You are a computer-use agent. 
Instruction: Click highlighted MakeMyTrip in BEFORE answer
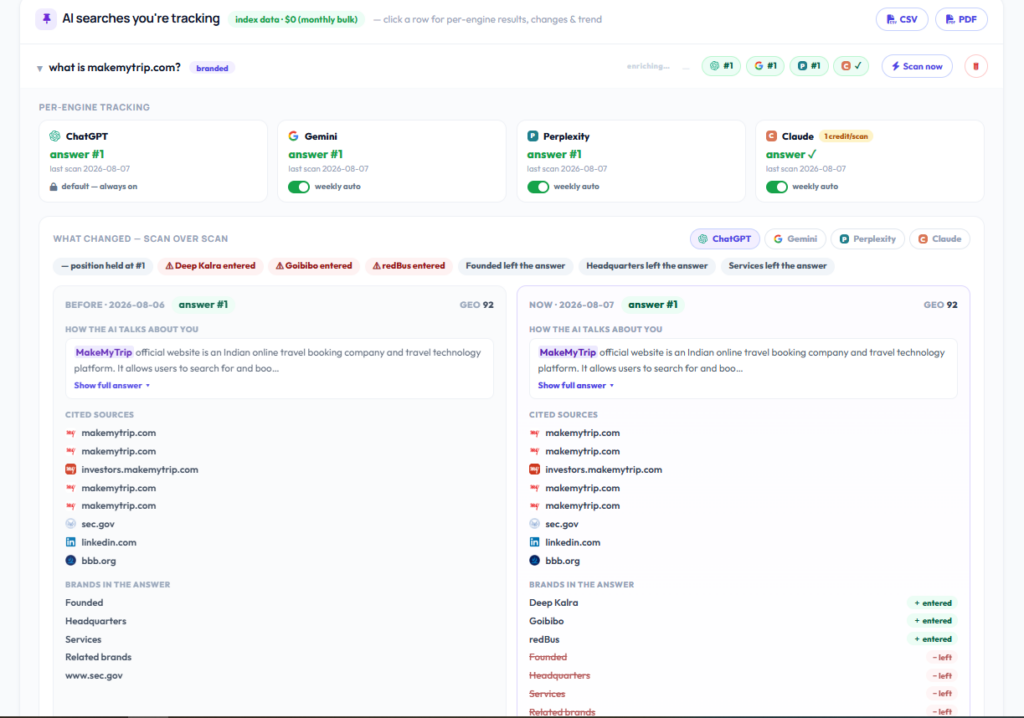(x=104, y=352)
